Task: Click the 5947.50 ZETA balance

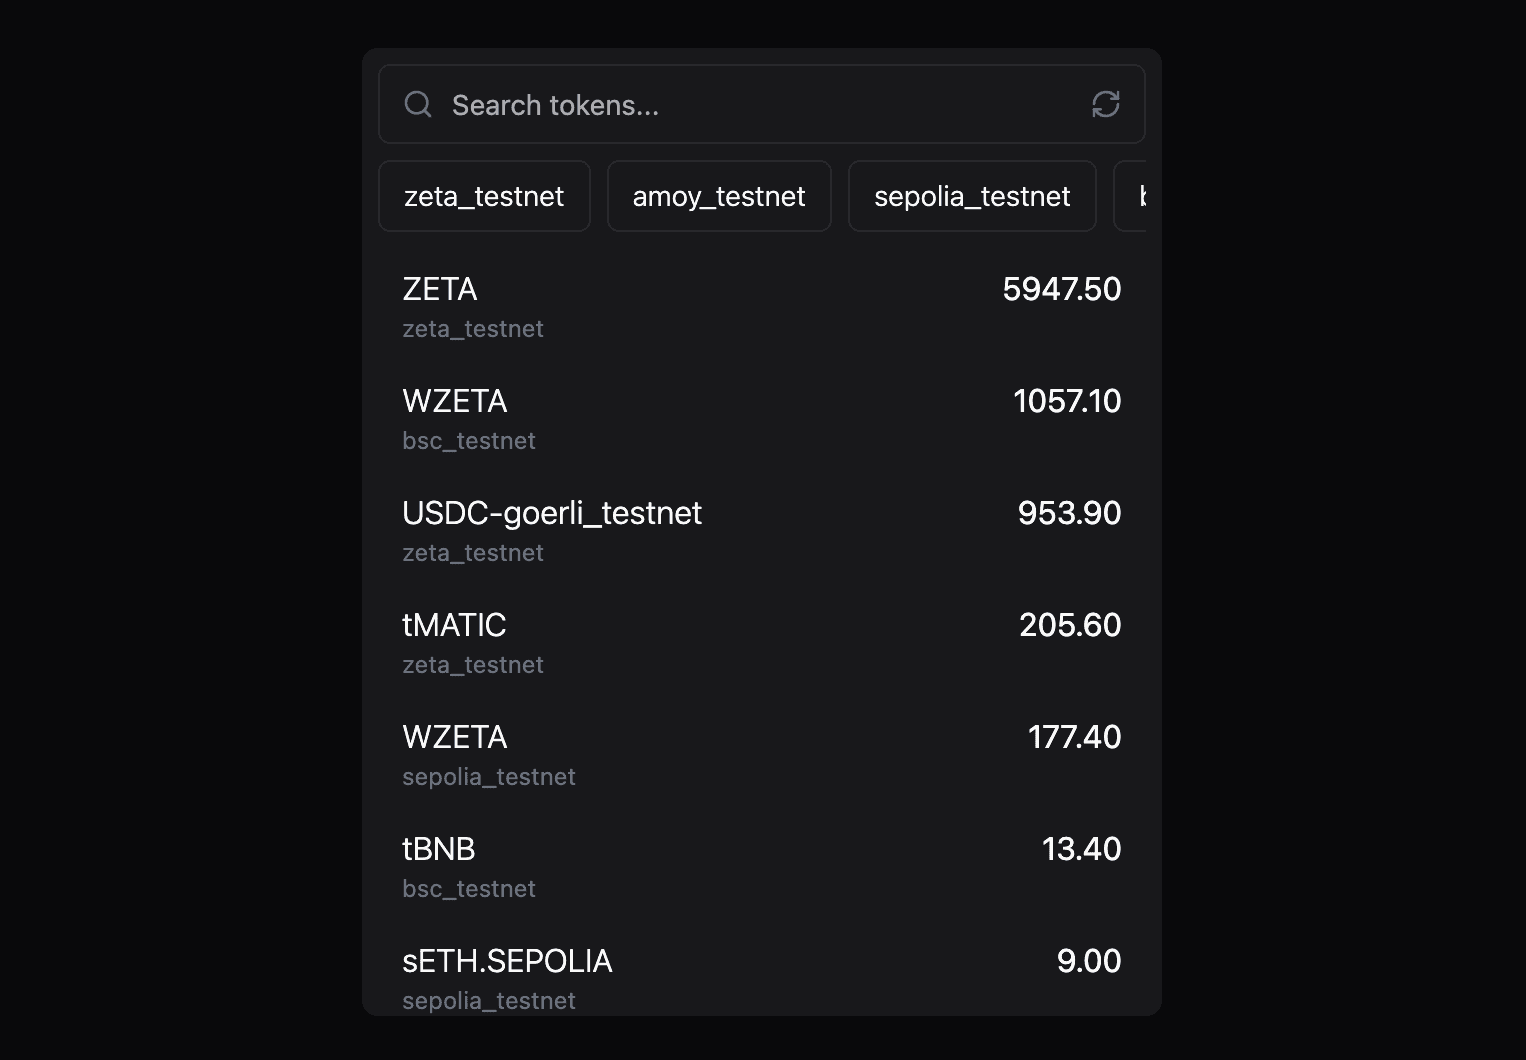Action: pos(1061,289)
